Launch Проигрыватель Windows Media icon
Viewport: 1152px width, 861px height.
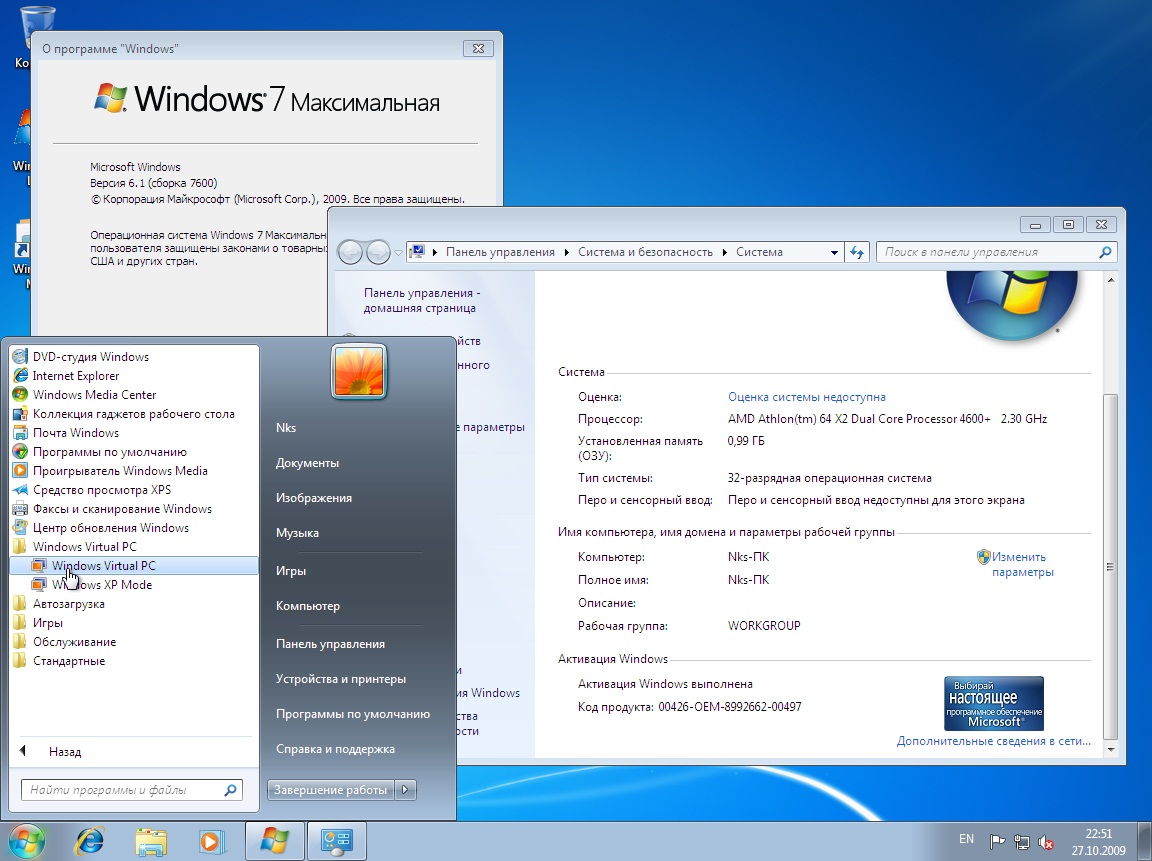(x=21, y=471)
